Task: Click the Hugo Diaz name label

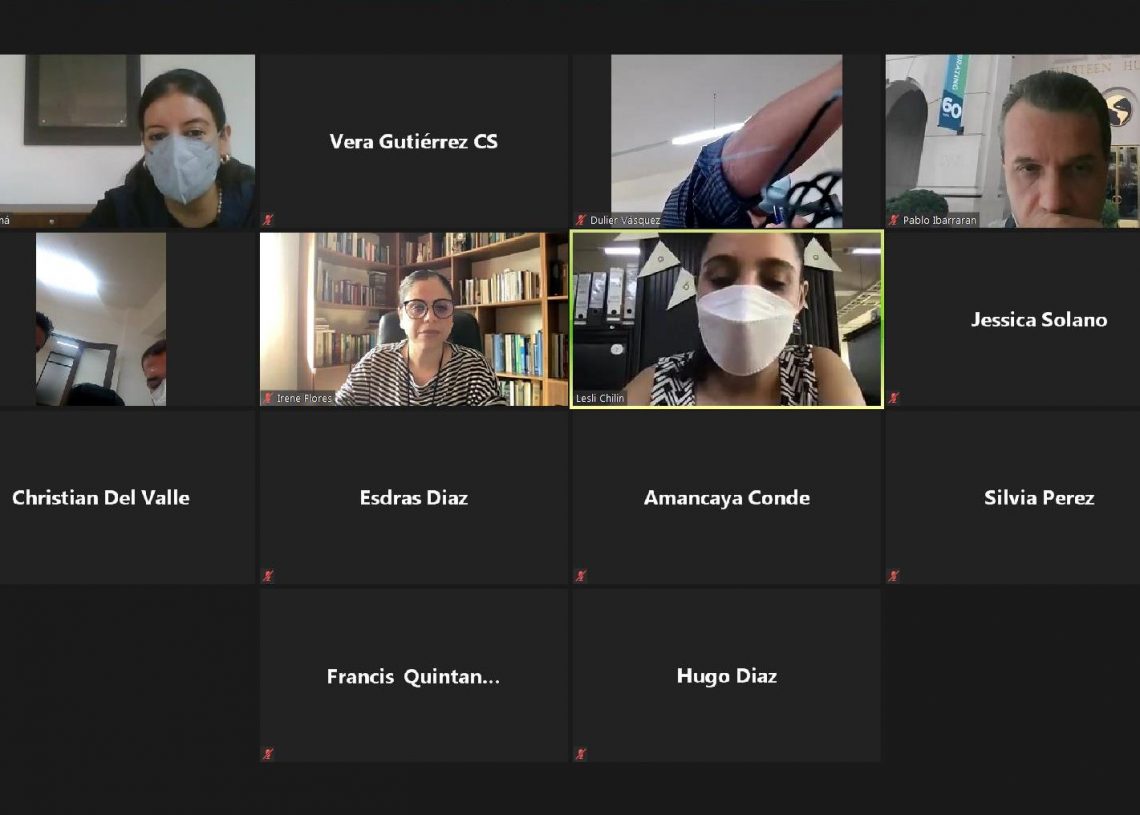Action: pos(726,676)
